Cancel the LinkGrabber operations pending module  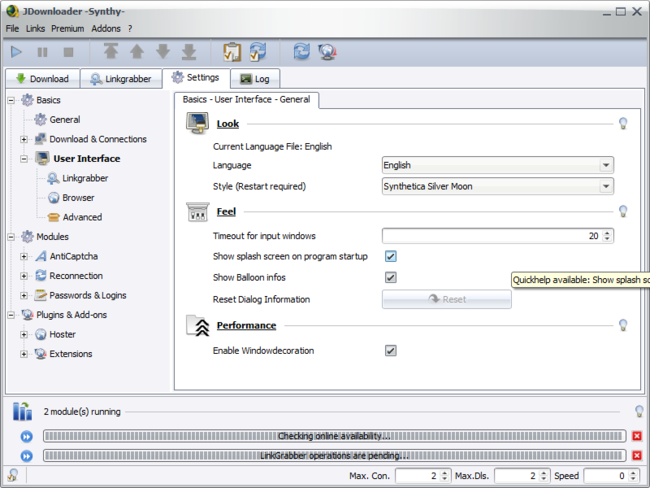point(637,456)
